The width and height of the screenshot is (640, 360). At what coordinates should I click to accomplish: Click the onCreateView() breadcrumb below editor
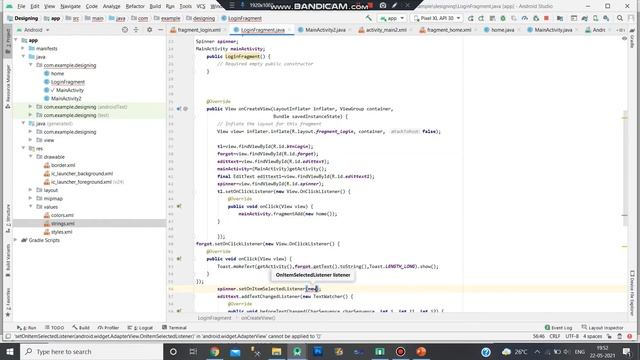[x=258, y=318]
